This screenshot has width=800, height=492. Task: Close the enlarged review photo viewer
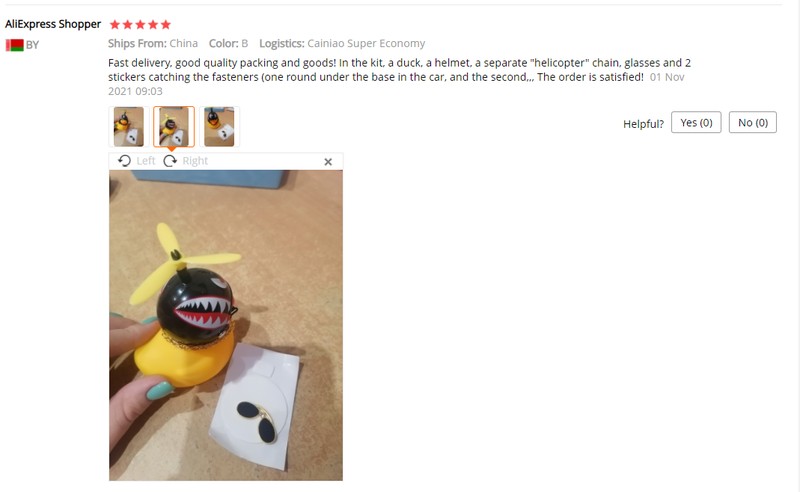[x=328, y=162]
